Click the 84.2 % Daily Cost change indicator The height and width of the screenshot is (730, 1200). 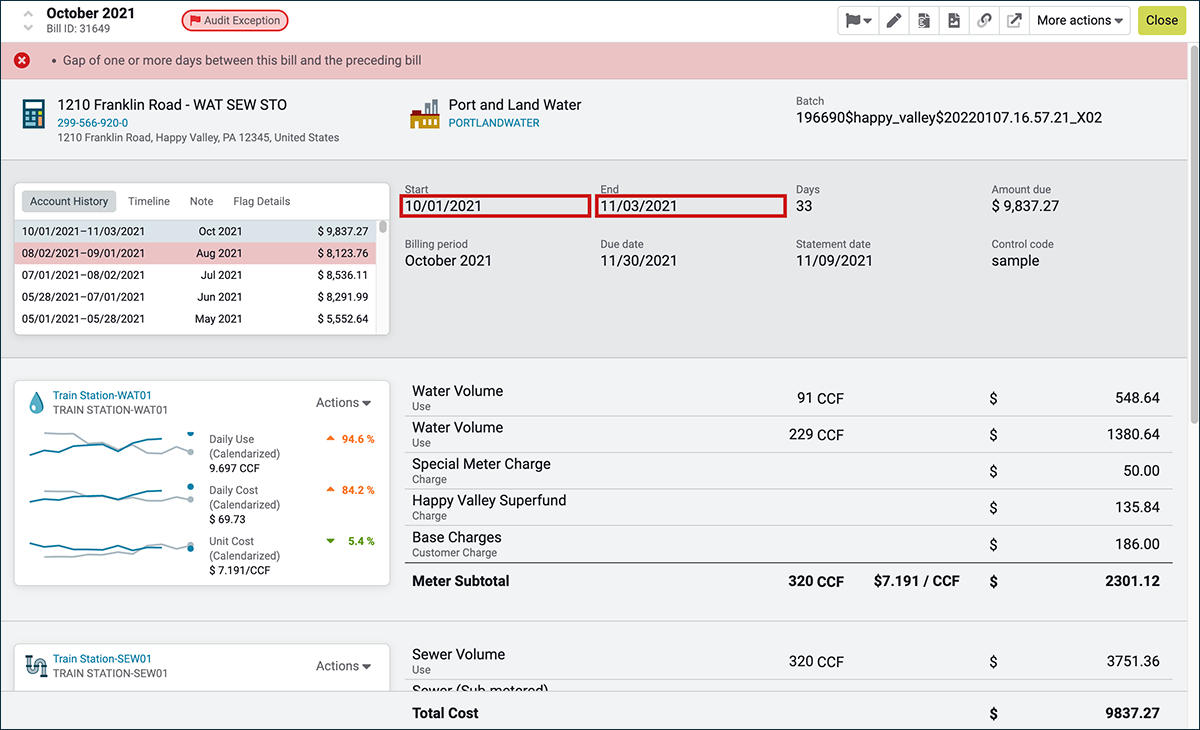[x=350, y=490]
